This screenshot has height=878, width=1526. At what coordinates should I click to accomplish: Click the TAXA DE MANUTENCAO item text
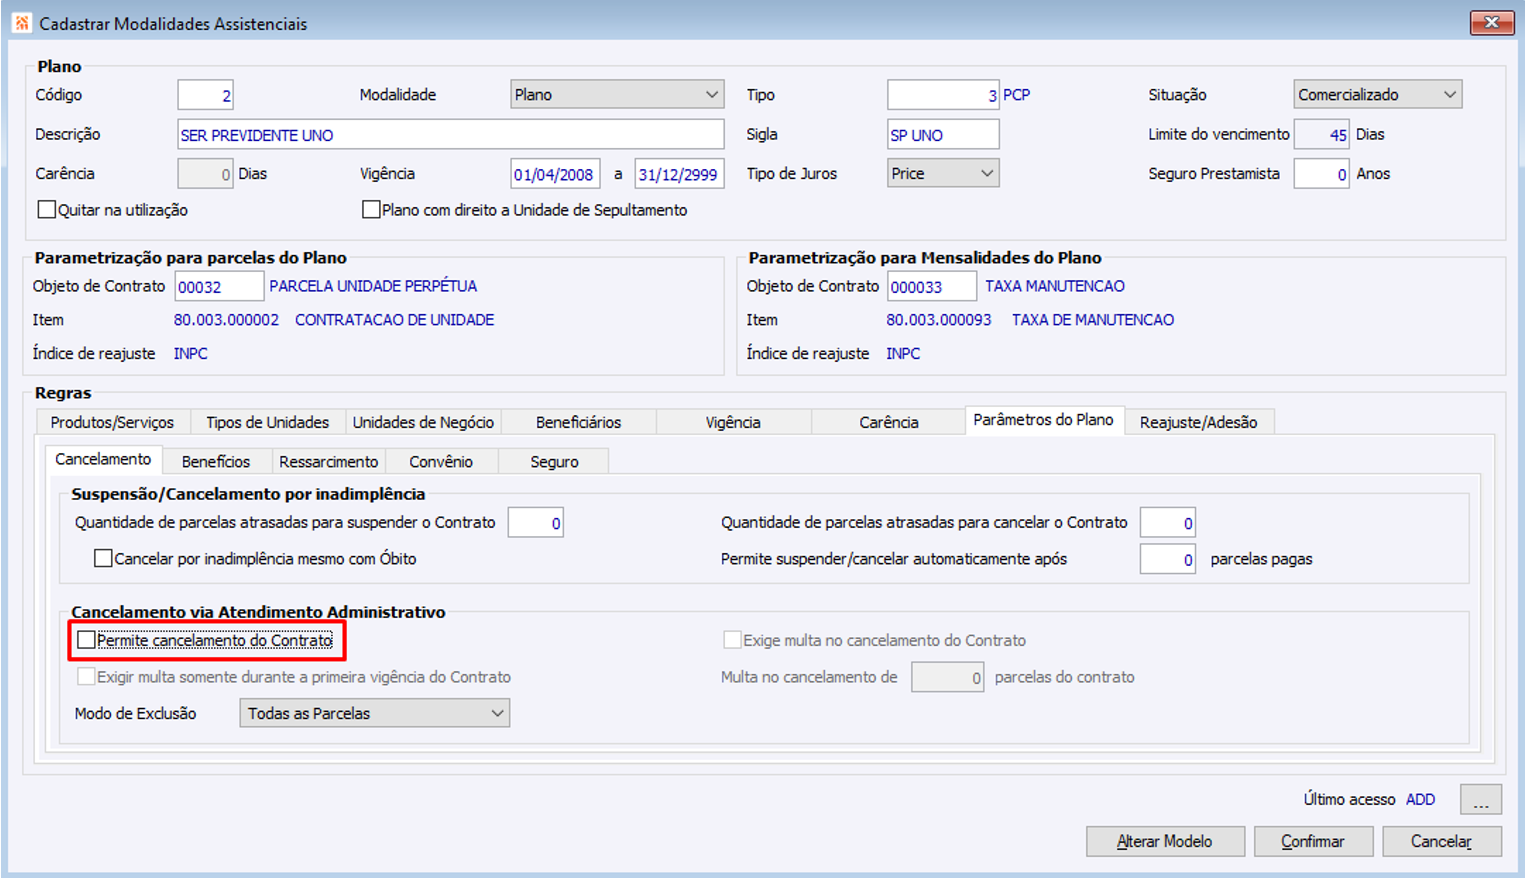click(1093, 320)
